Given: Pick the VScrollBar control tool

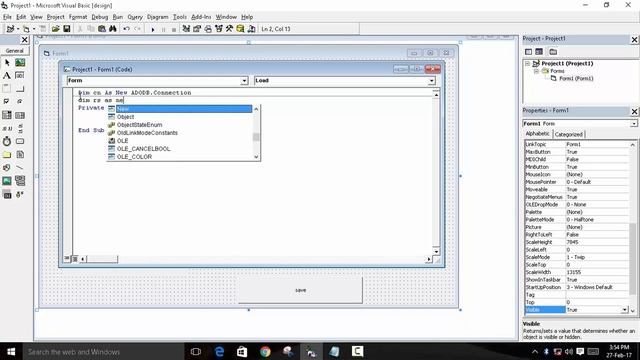Looking at the screenshot, I should point(20,128).
